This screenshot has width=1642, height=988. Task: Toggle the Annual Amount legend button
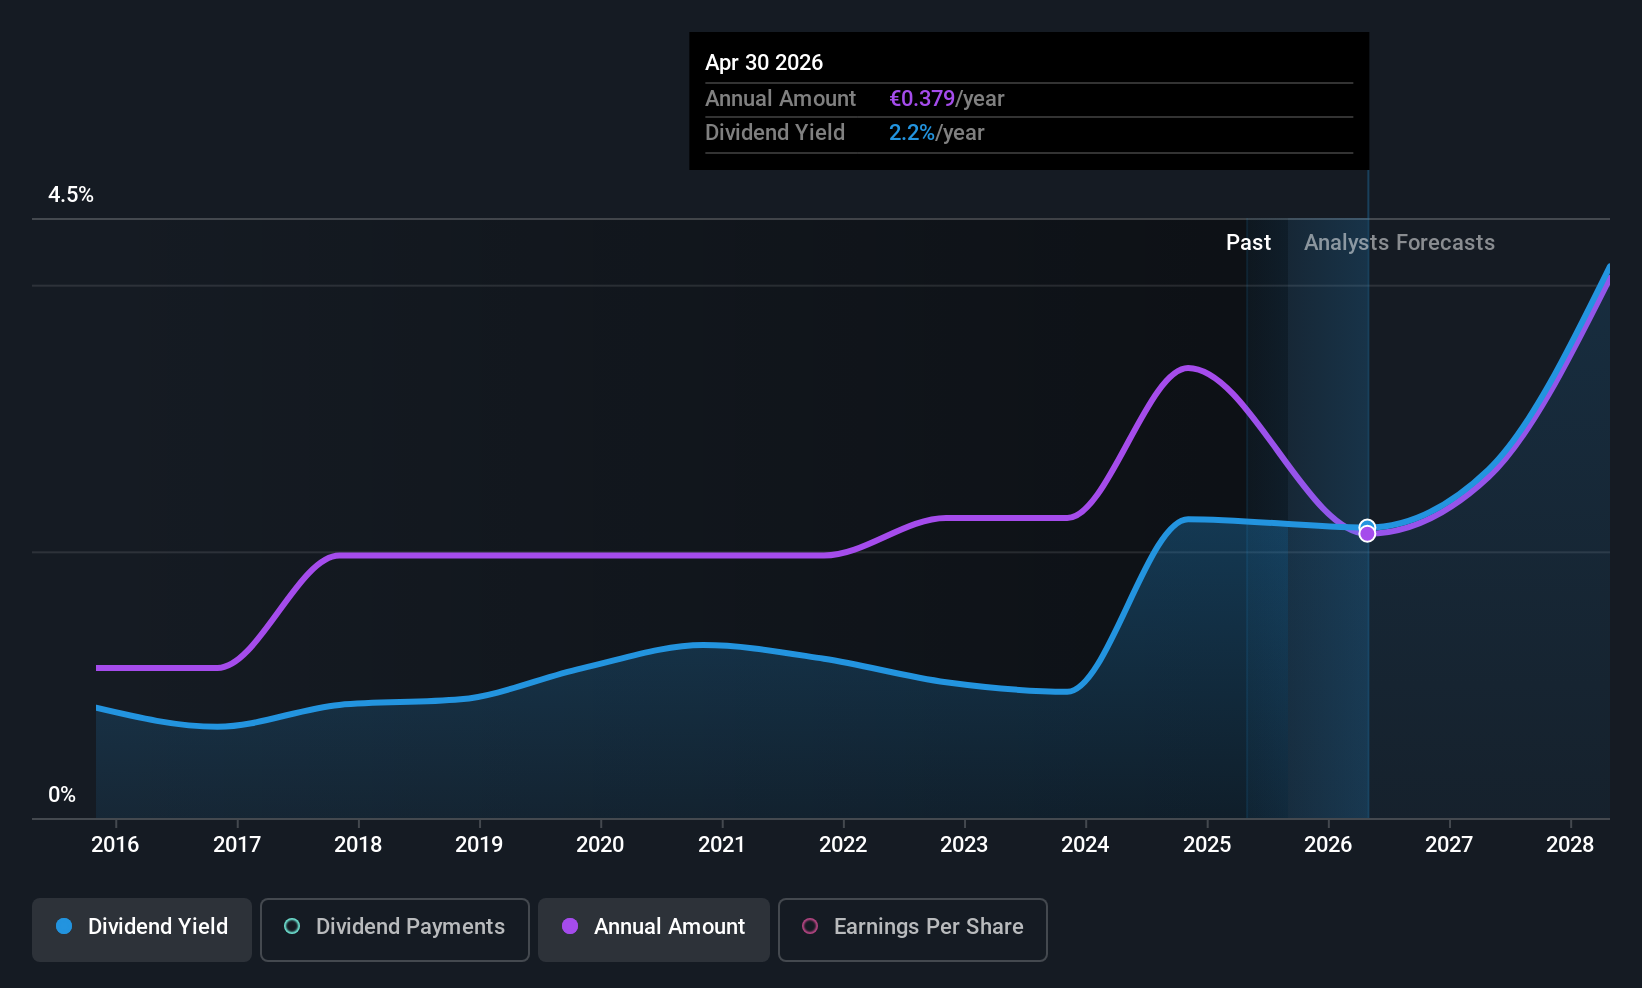coord(654,930)
